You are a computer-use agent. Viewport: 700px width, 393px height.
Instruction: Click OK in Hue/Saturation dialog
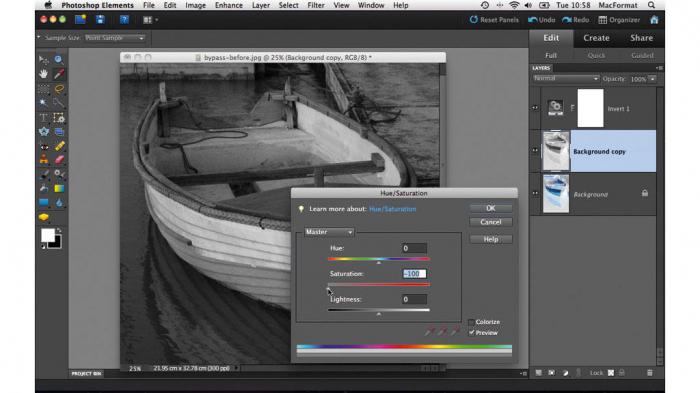[491, 208]
